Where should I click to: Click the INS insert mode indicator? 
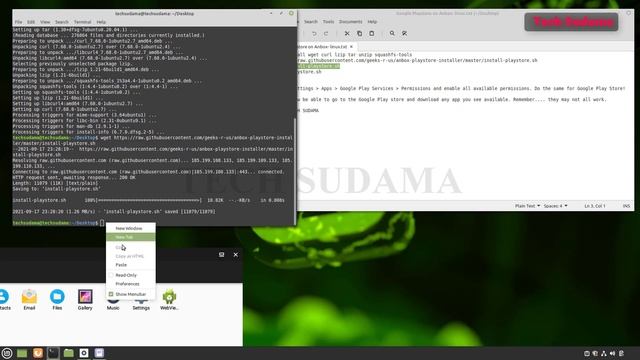pos(626,206)
